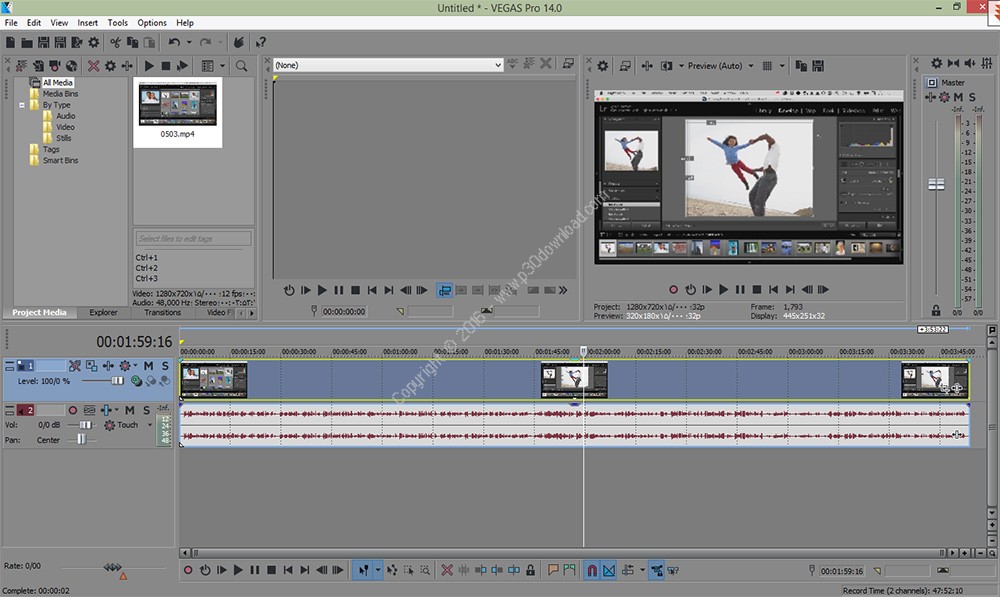Click the Delete X icon in bottom toolbar

[447, 570]
